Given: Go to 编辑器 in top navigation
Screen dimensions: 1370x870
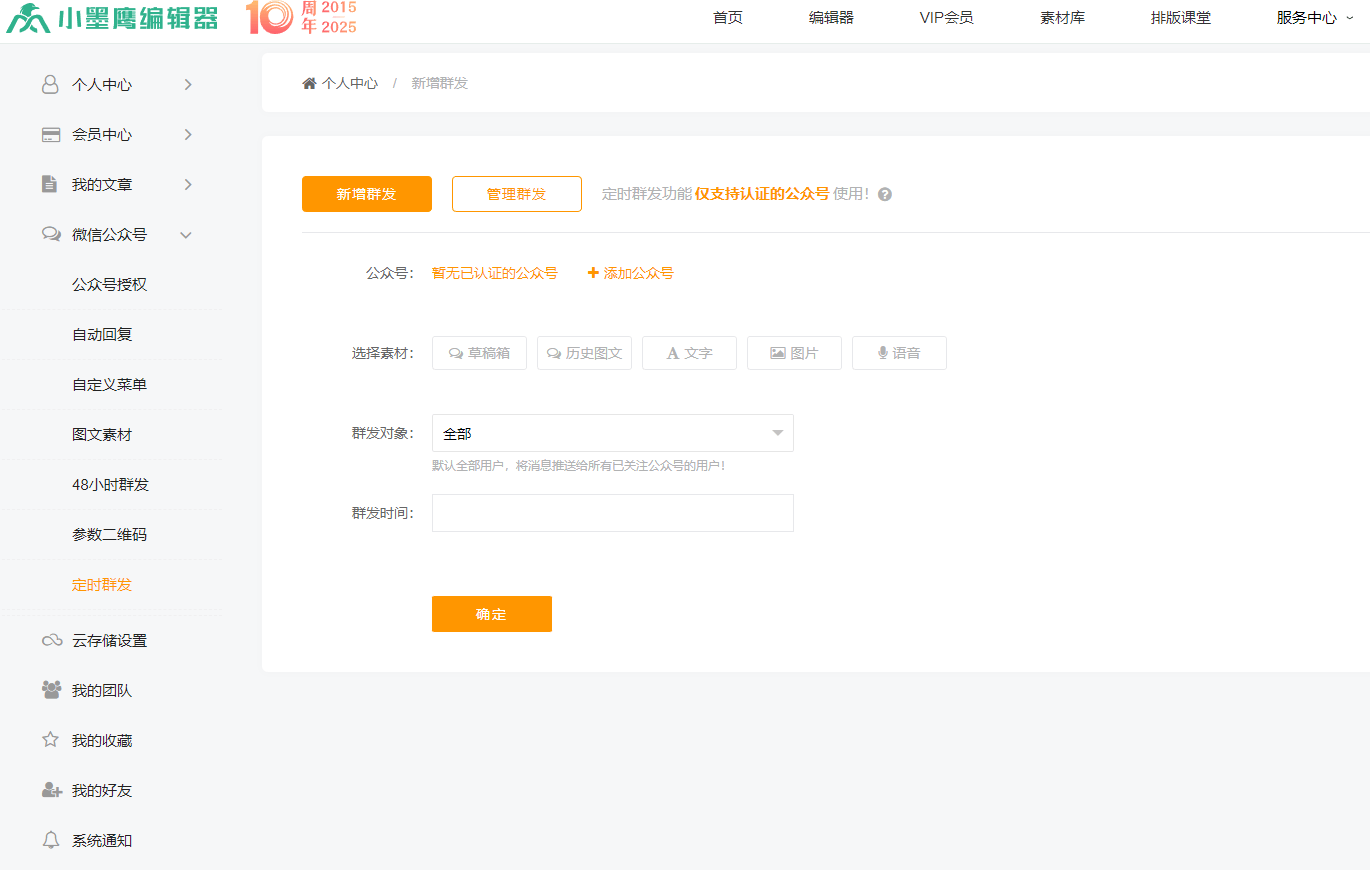Looking at the screenshot, I should (x=831, y=18).
